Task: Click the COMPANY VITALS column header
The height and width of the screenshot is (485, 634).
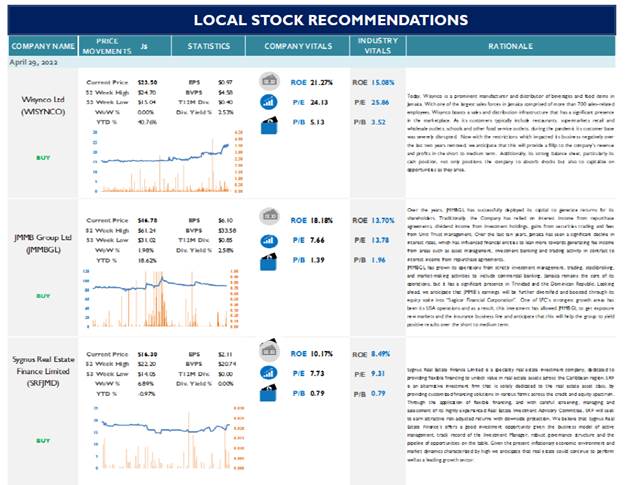Action: [298, 46]
